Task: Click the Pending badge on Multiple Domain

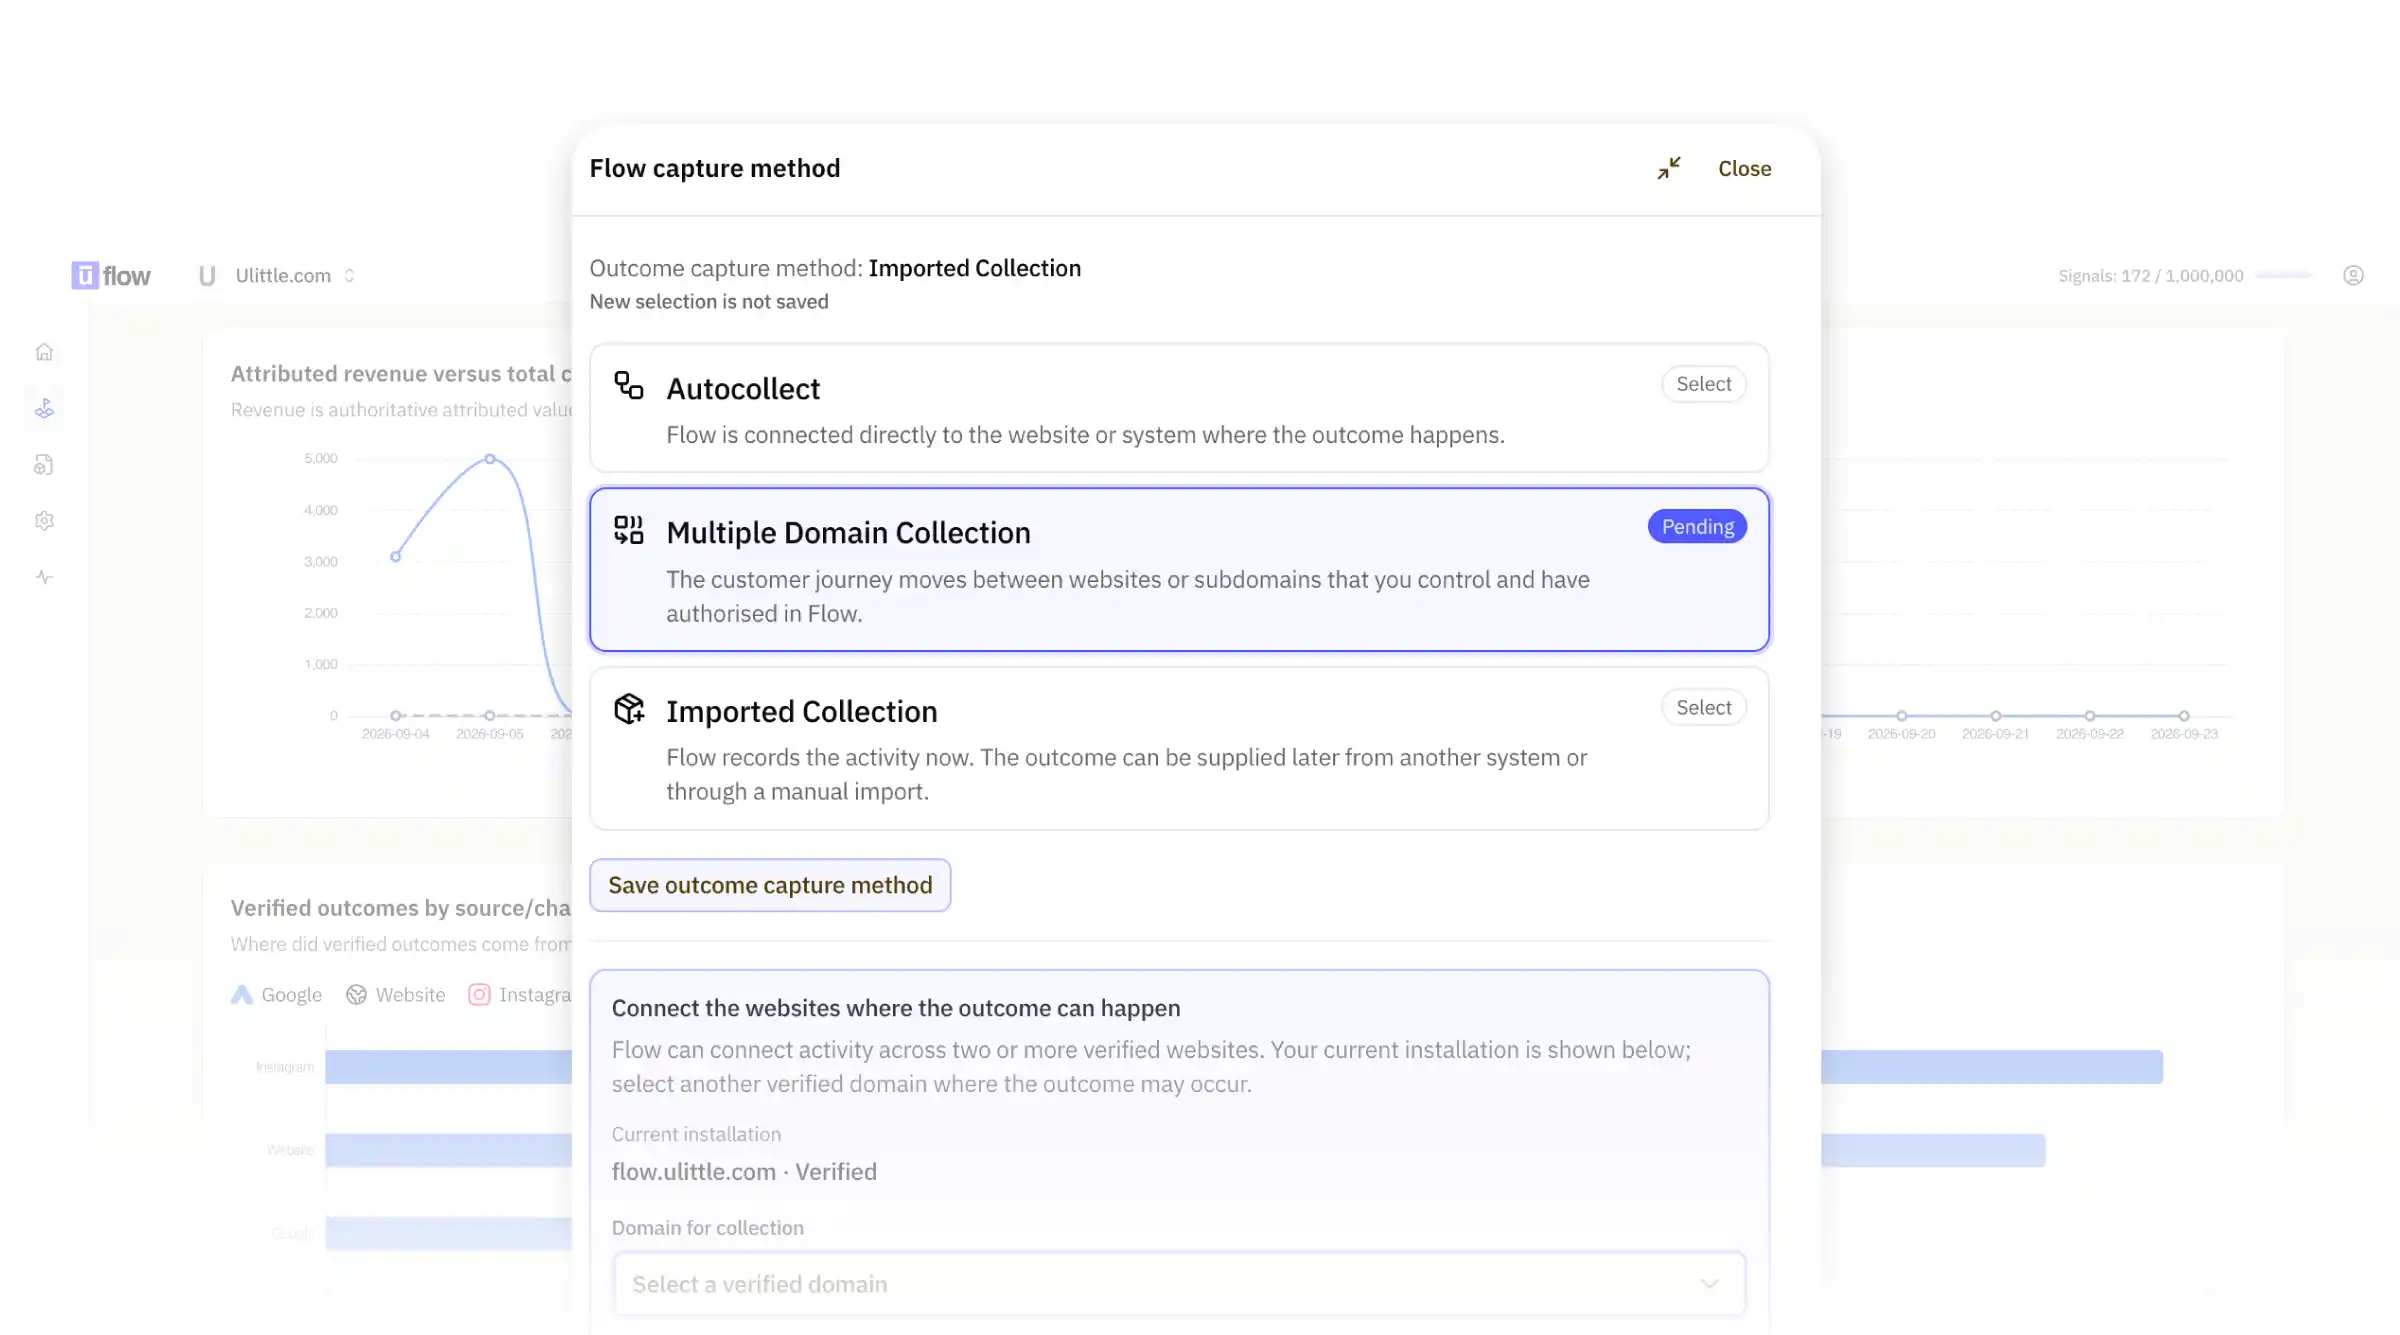Action: pyautogui.click(x=1697, y=526)
